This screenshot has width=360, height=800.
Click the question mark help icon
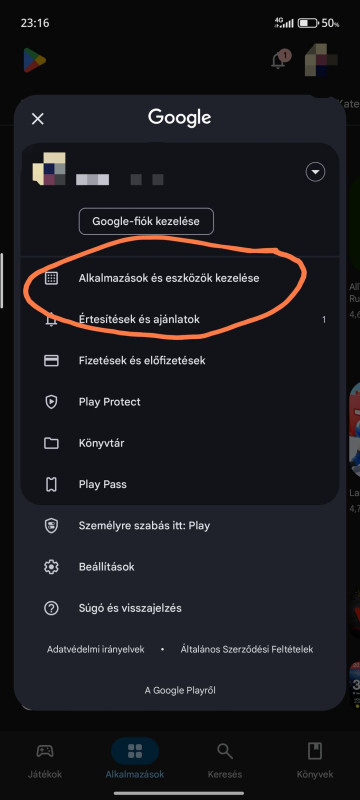51,608
